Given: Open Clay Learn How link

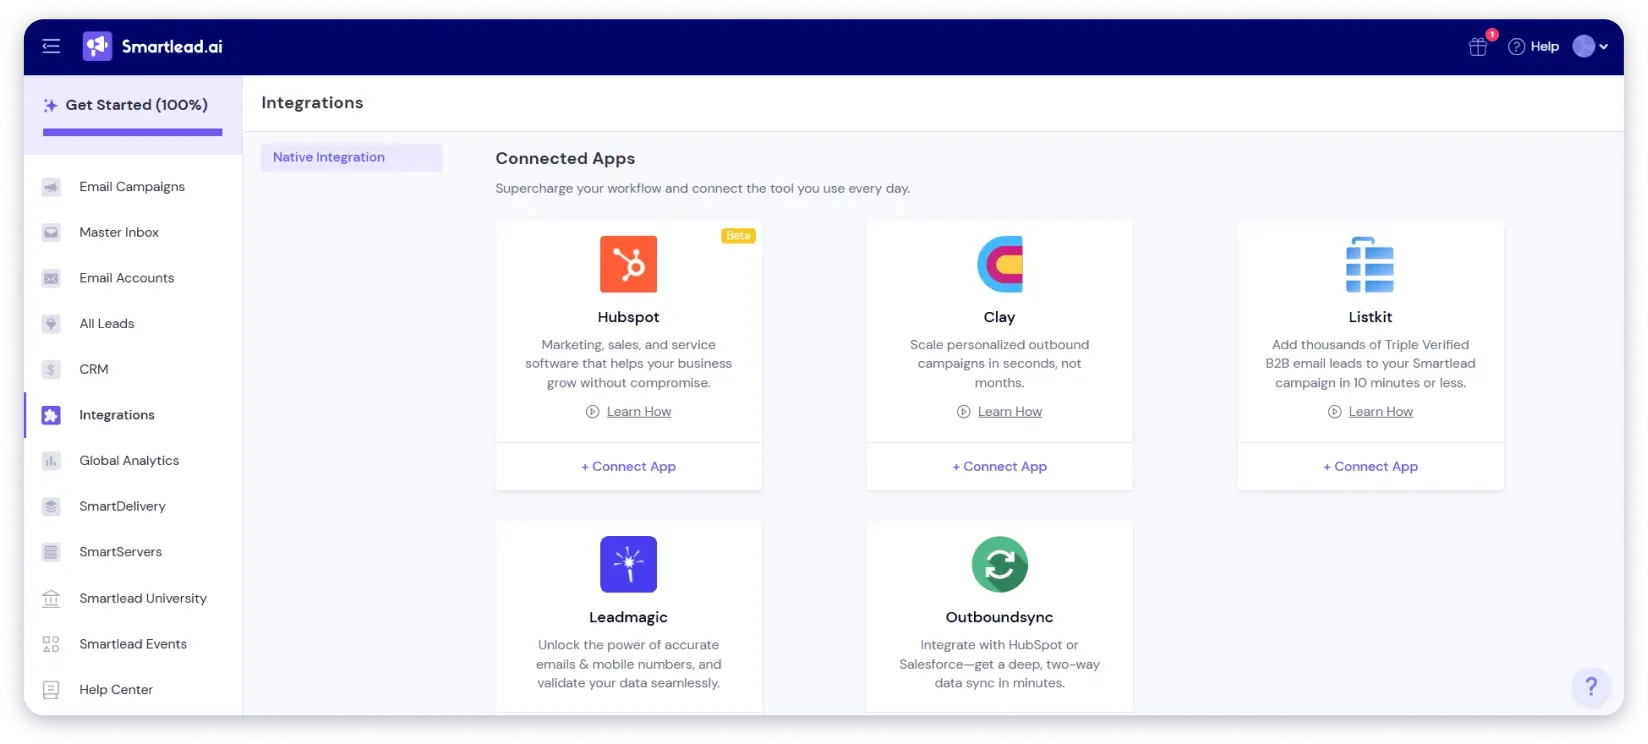Looking at the screenshot, I should pyautogui.click(x=1009, y=412).
